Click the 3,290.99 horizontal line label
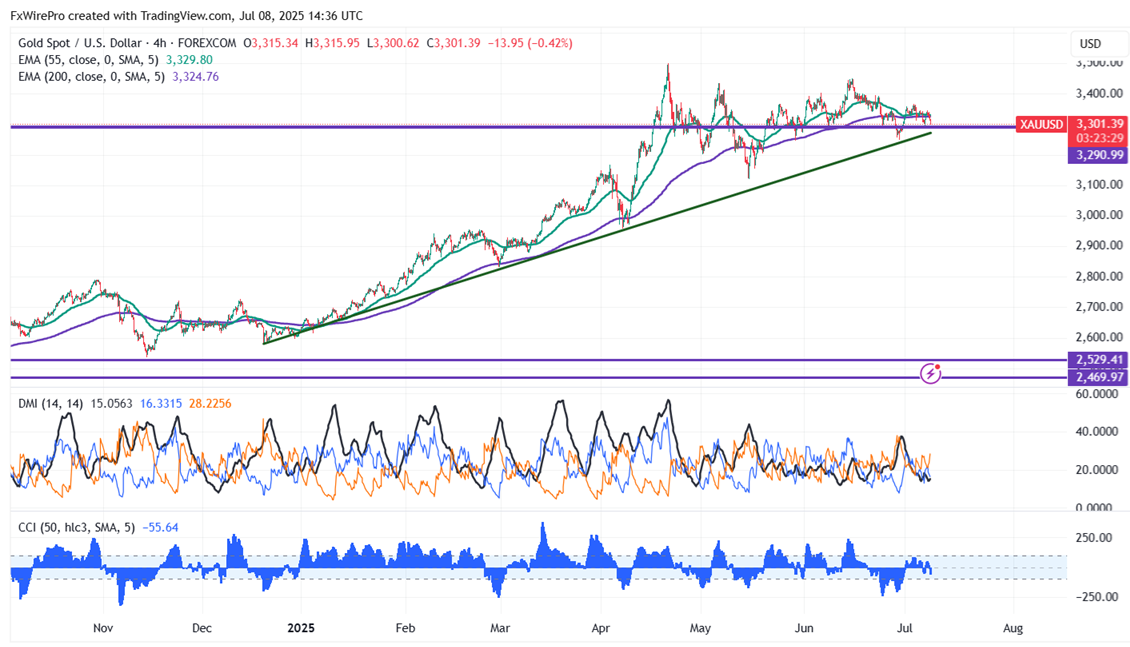This screenshot has height=647, width=1130. [x=1099, y=155]
